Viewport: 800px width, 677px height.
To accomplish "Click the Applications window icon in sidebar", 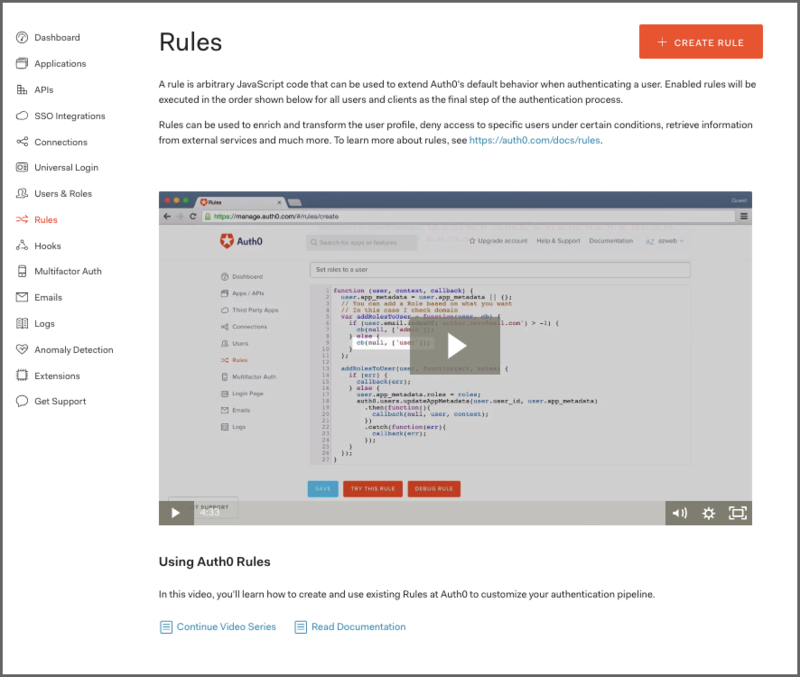I will coord(22,63).
